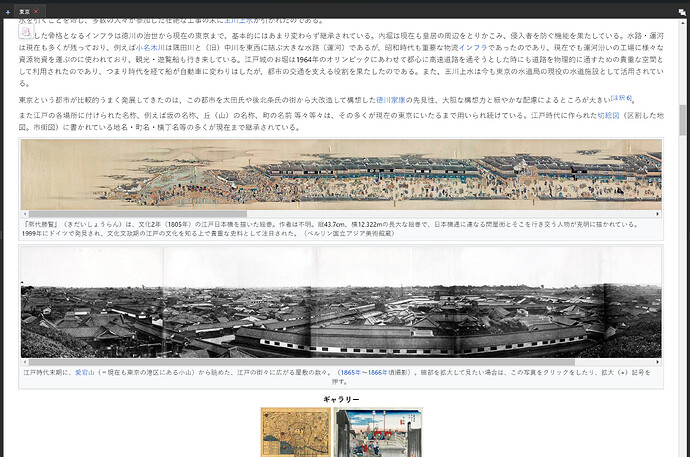Open the ukiyo-e street print gallery thumbnail
The image size is (690, 457).
[x=378, y=432]
